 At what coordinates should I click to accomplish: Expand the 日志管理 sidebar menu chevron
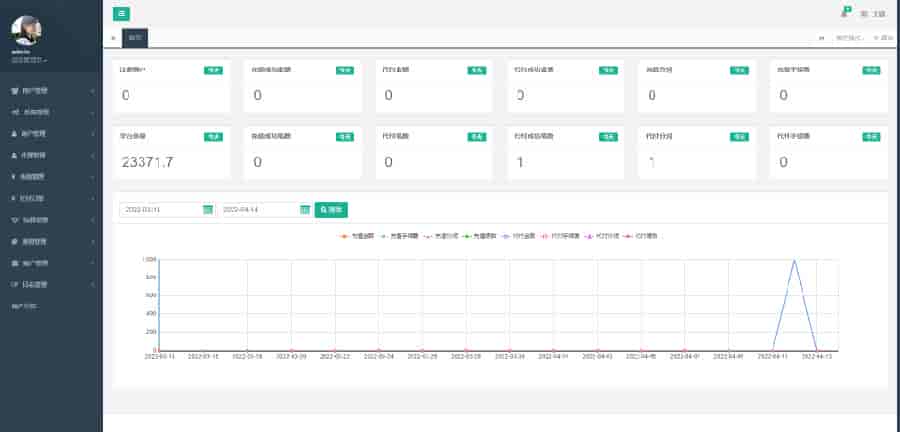(x=93, y=285)
